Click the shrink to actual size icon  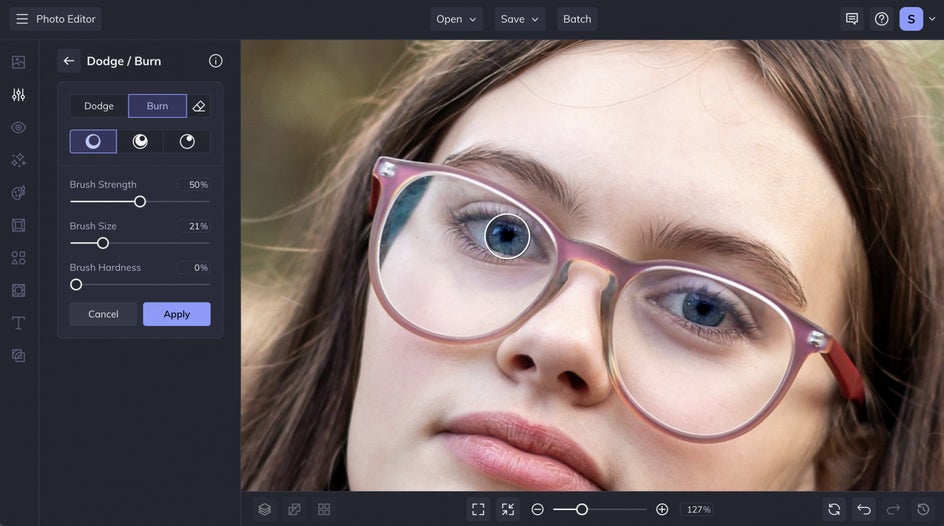click(508, 510)
